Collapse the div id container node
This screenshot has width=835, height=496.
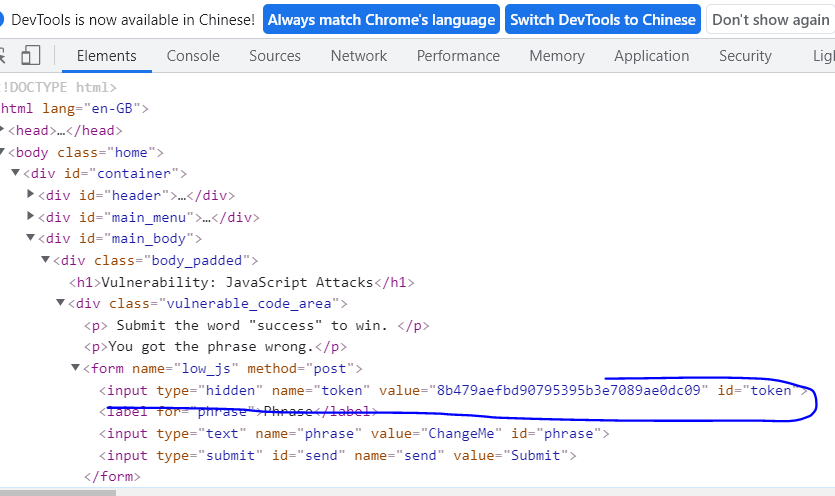pyautogui.click(x=15, y=173)
